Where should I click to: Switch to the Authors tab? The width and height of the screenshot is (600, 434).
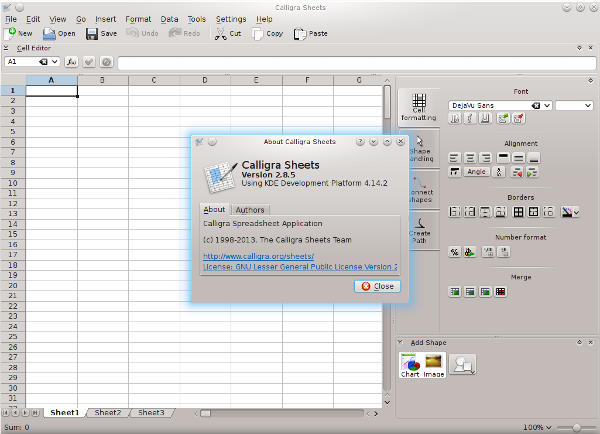click(250, 210)
